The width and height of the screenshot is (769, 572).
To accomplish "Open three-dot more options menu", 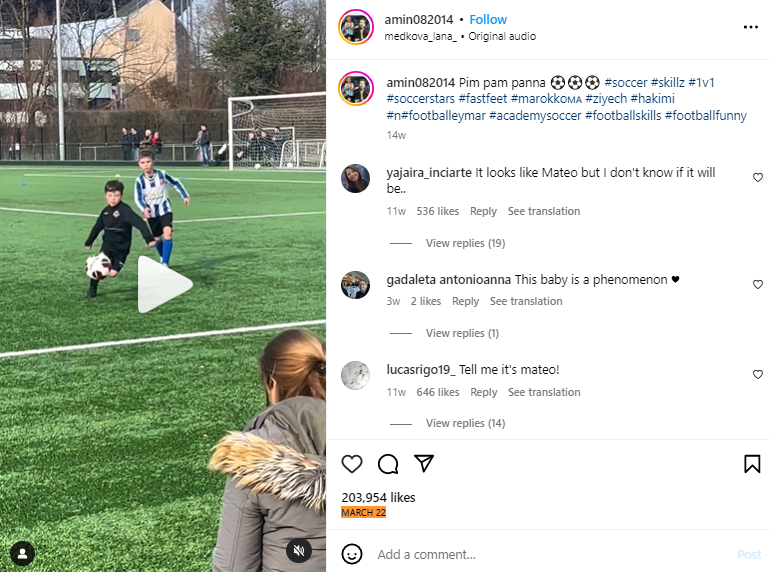I will pos(750,27).
